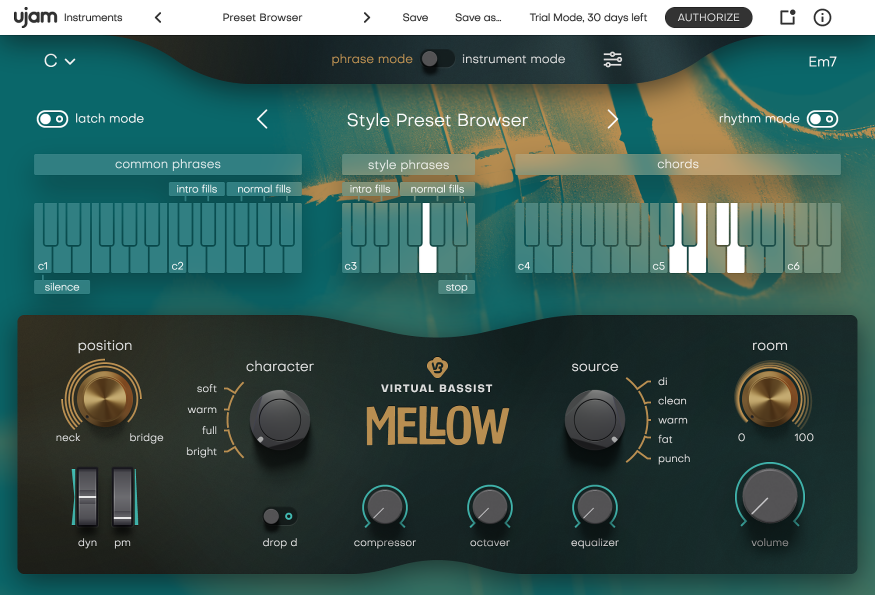Click the c2 key

178,260
